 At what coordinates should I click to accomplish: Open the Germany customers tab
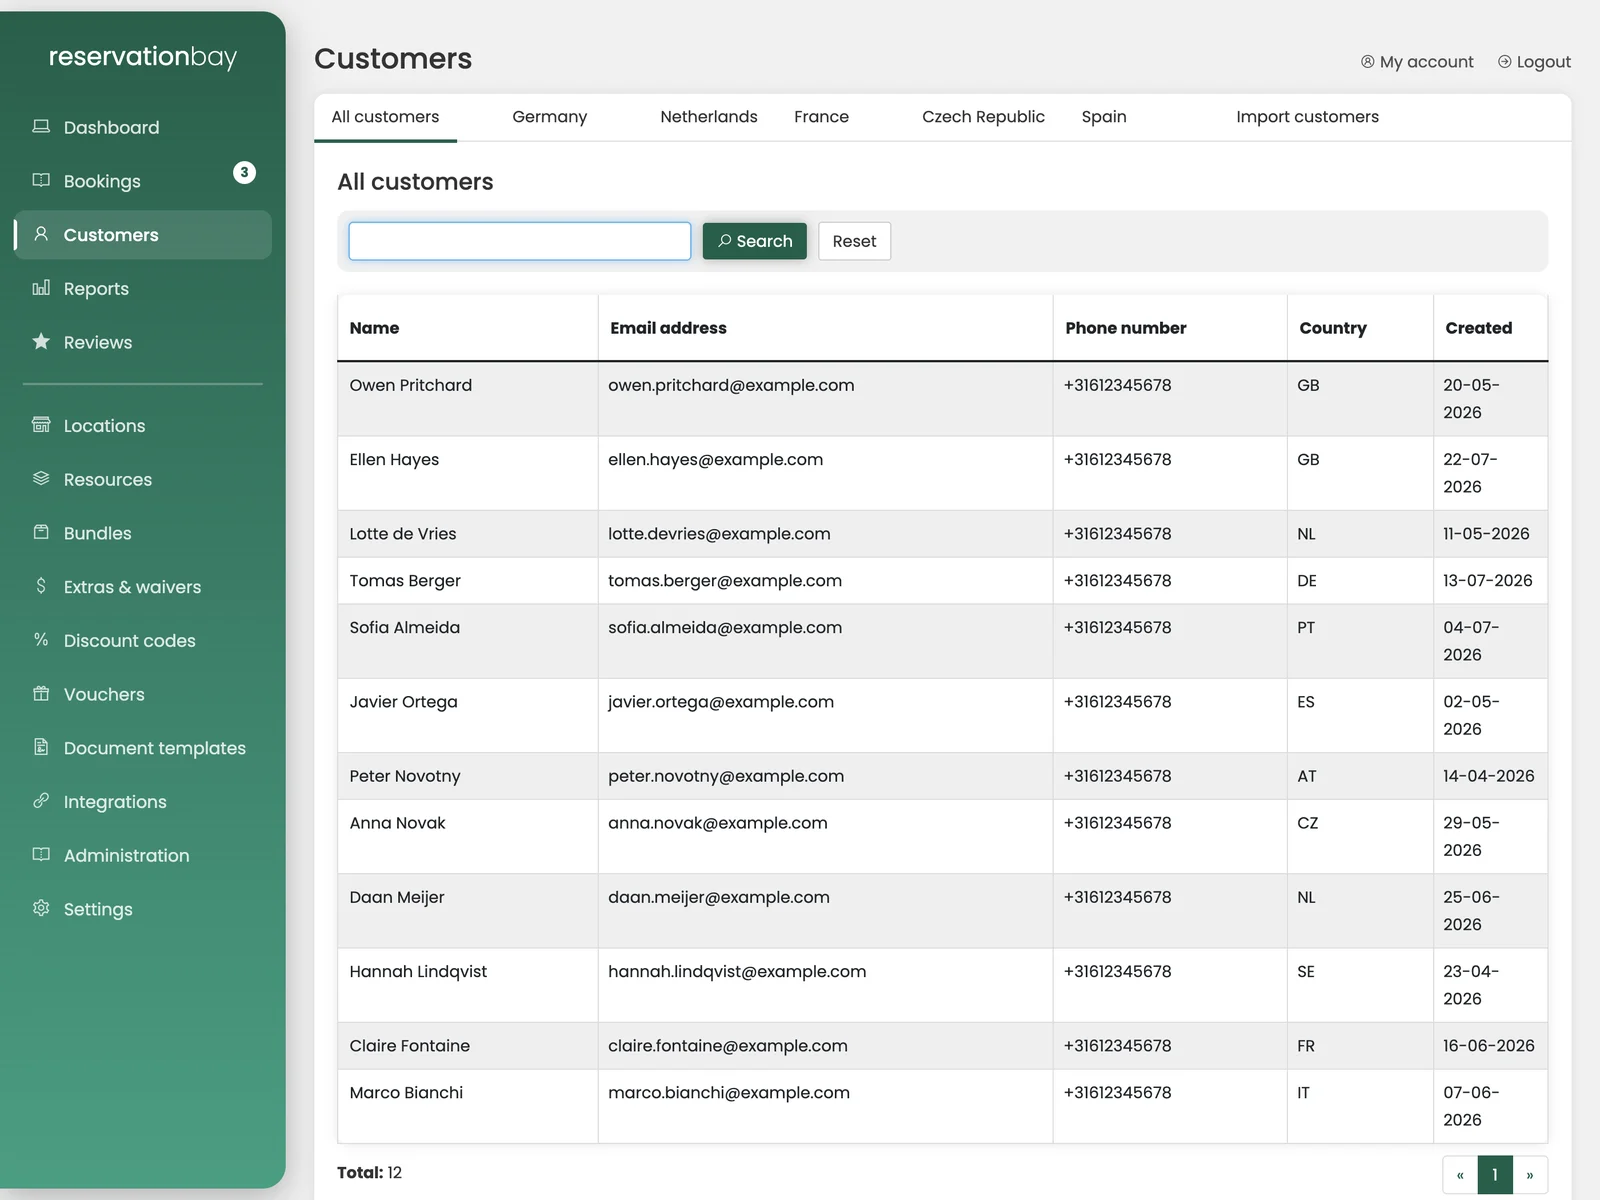click(x=549, y=117)
